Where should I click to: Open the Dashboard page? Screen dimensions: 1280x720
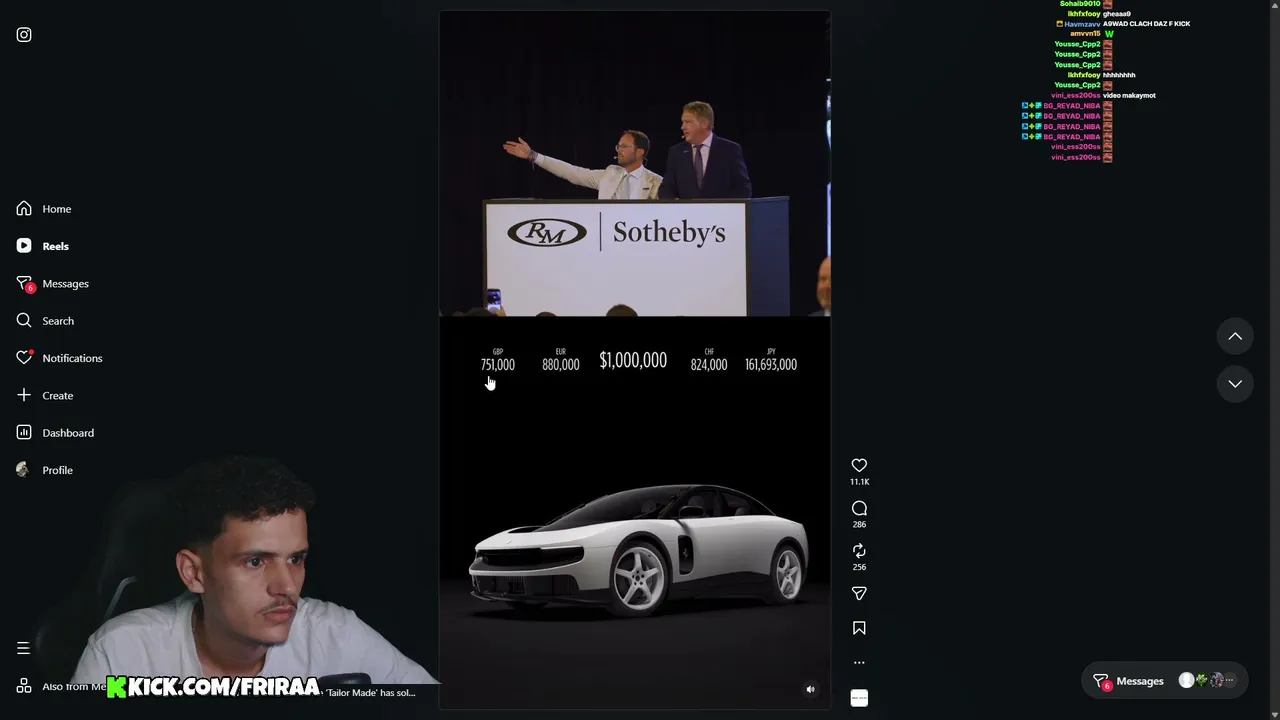[55, 433]
